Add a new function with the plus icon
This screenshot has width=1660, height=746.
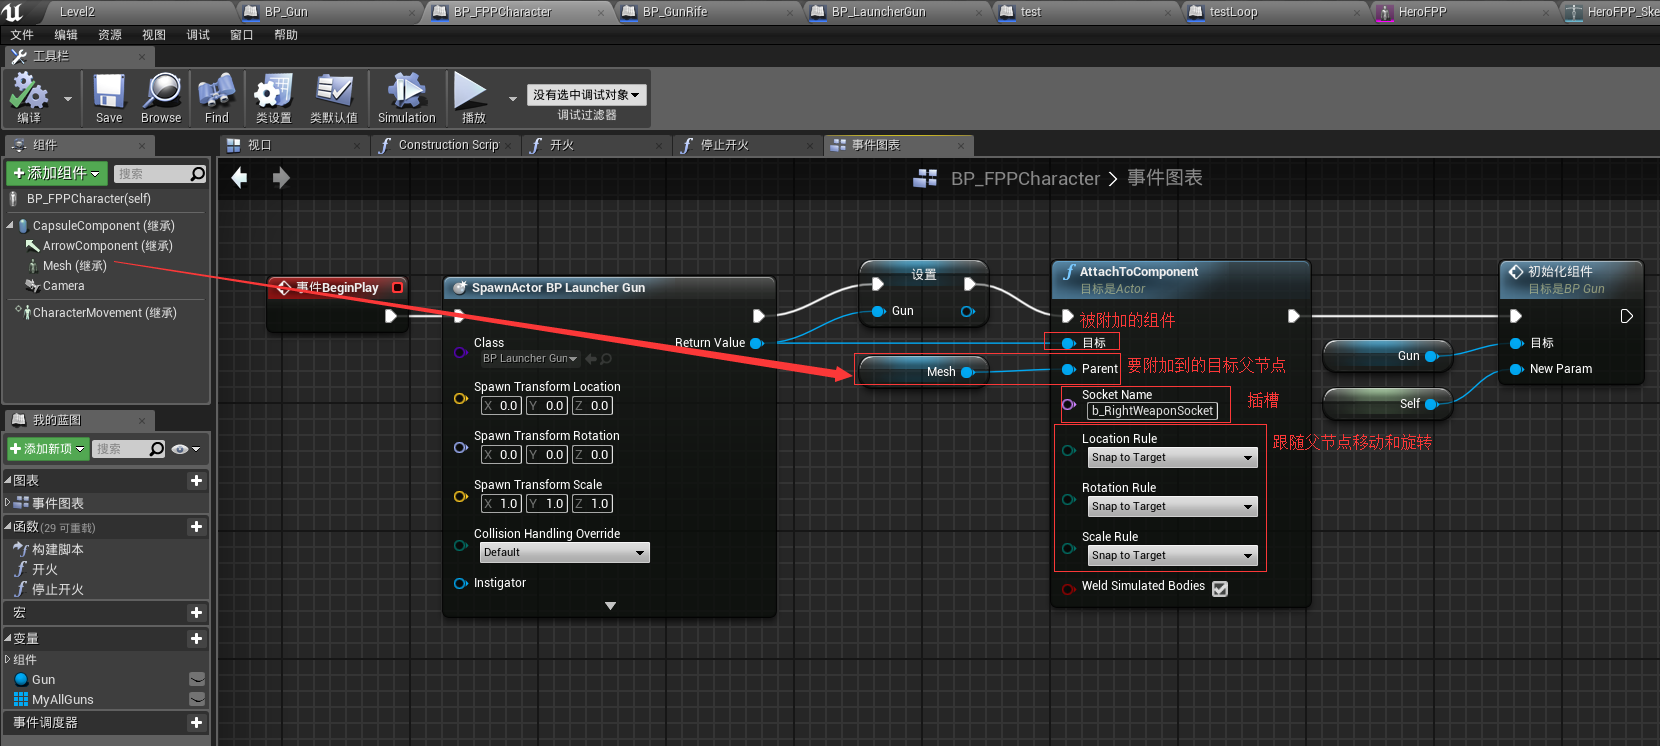tap(196, 527)
